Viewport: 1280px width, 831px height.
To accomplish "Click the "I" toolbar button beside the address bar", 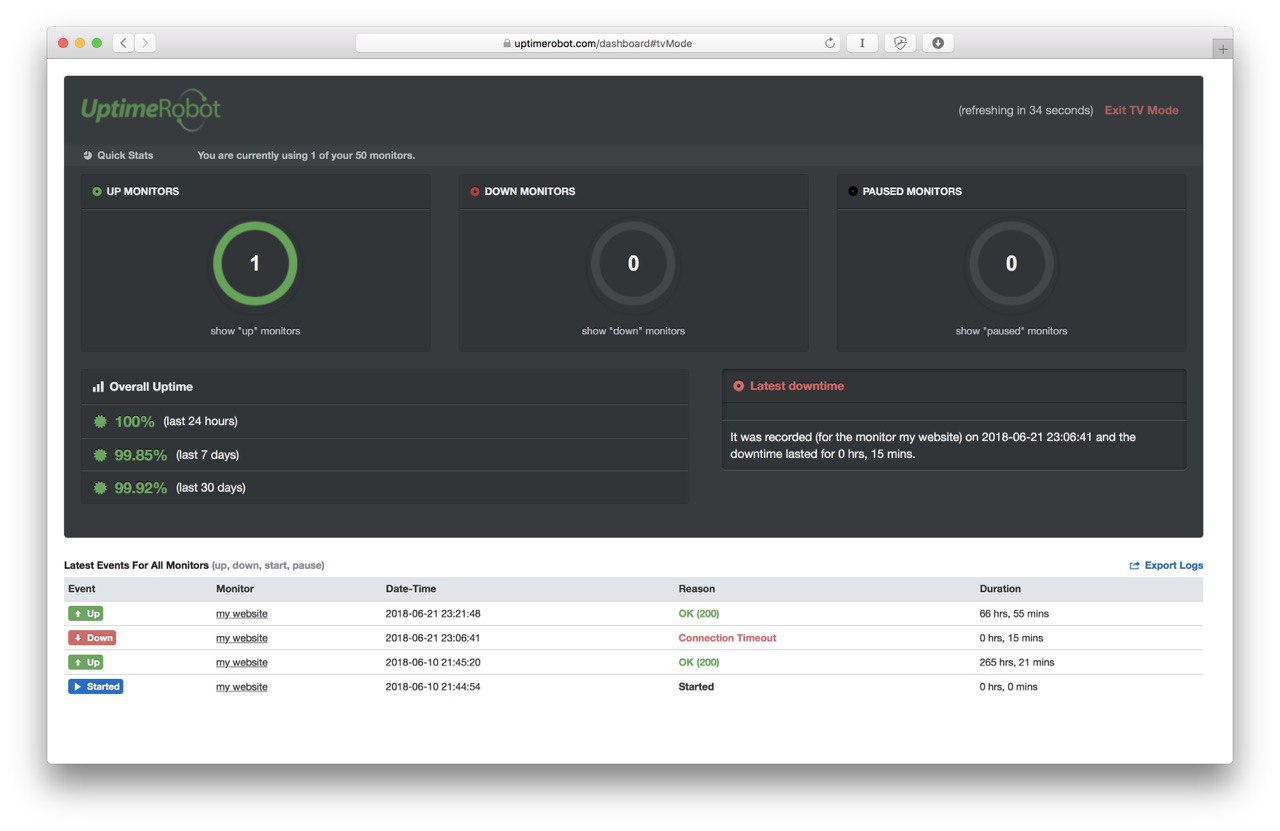I will click(x=862, y=43).
